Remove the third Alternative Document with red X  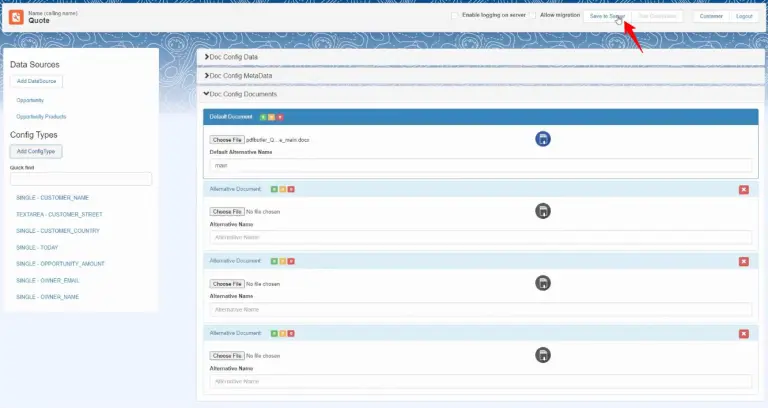744,334
